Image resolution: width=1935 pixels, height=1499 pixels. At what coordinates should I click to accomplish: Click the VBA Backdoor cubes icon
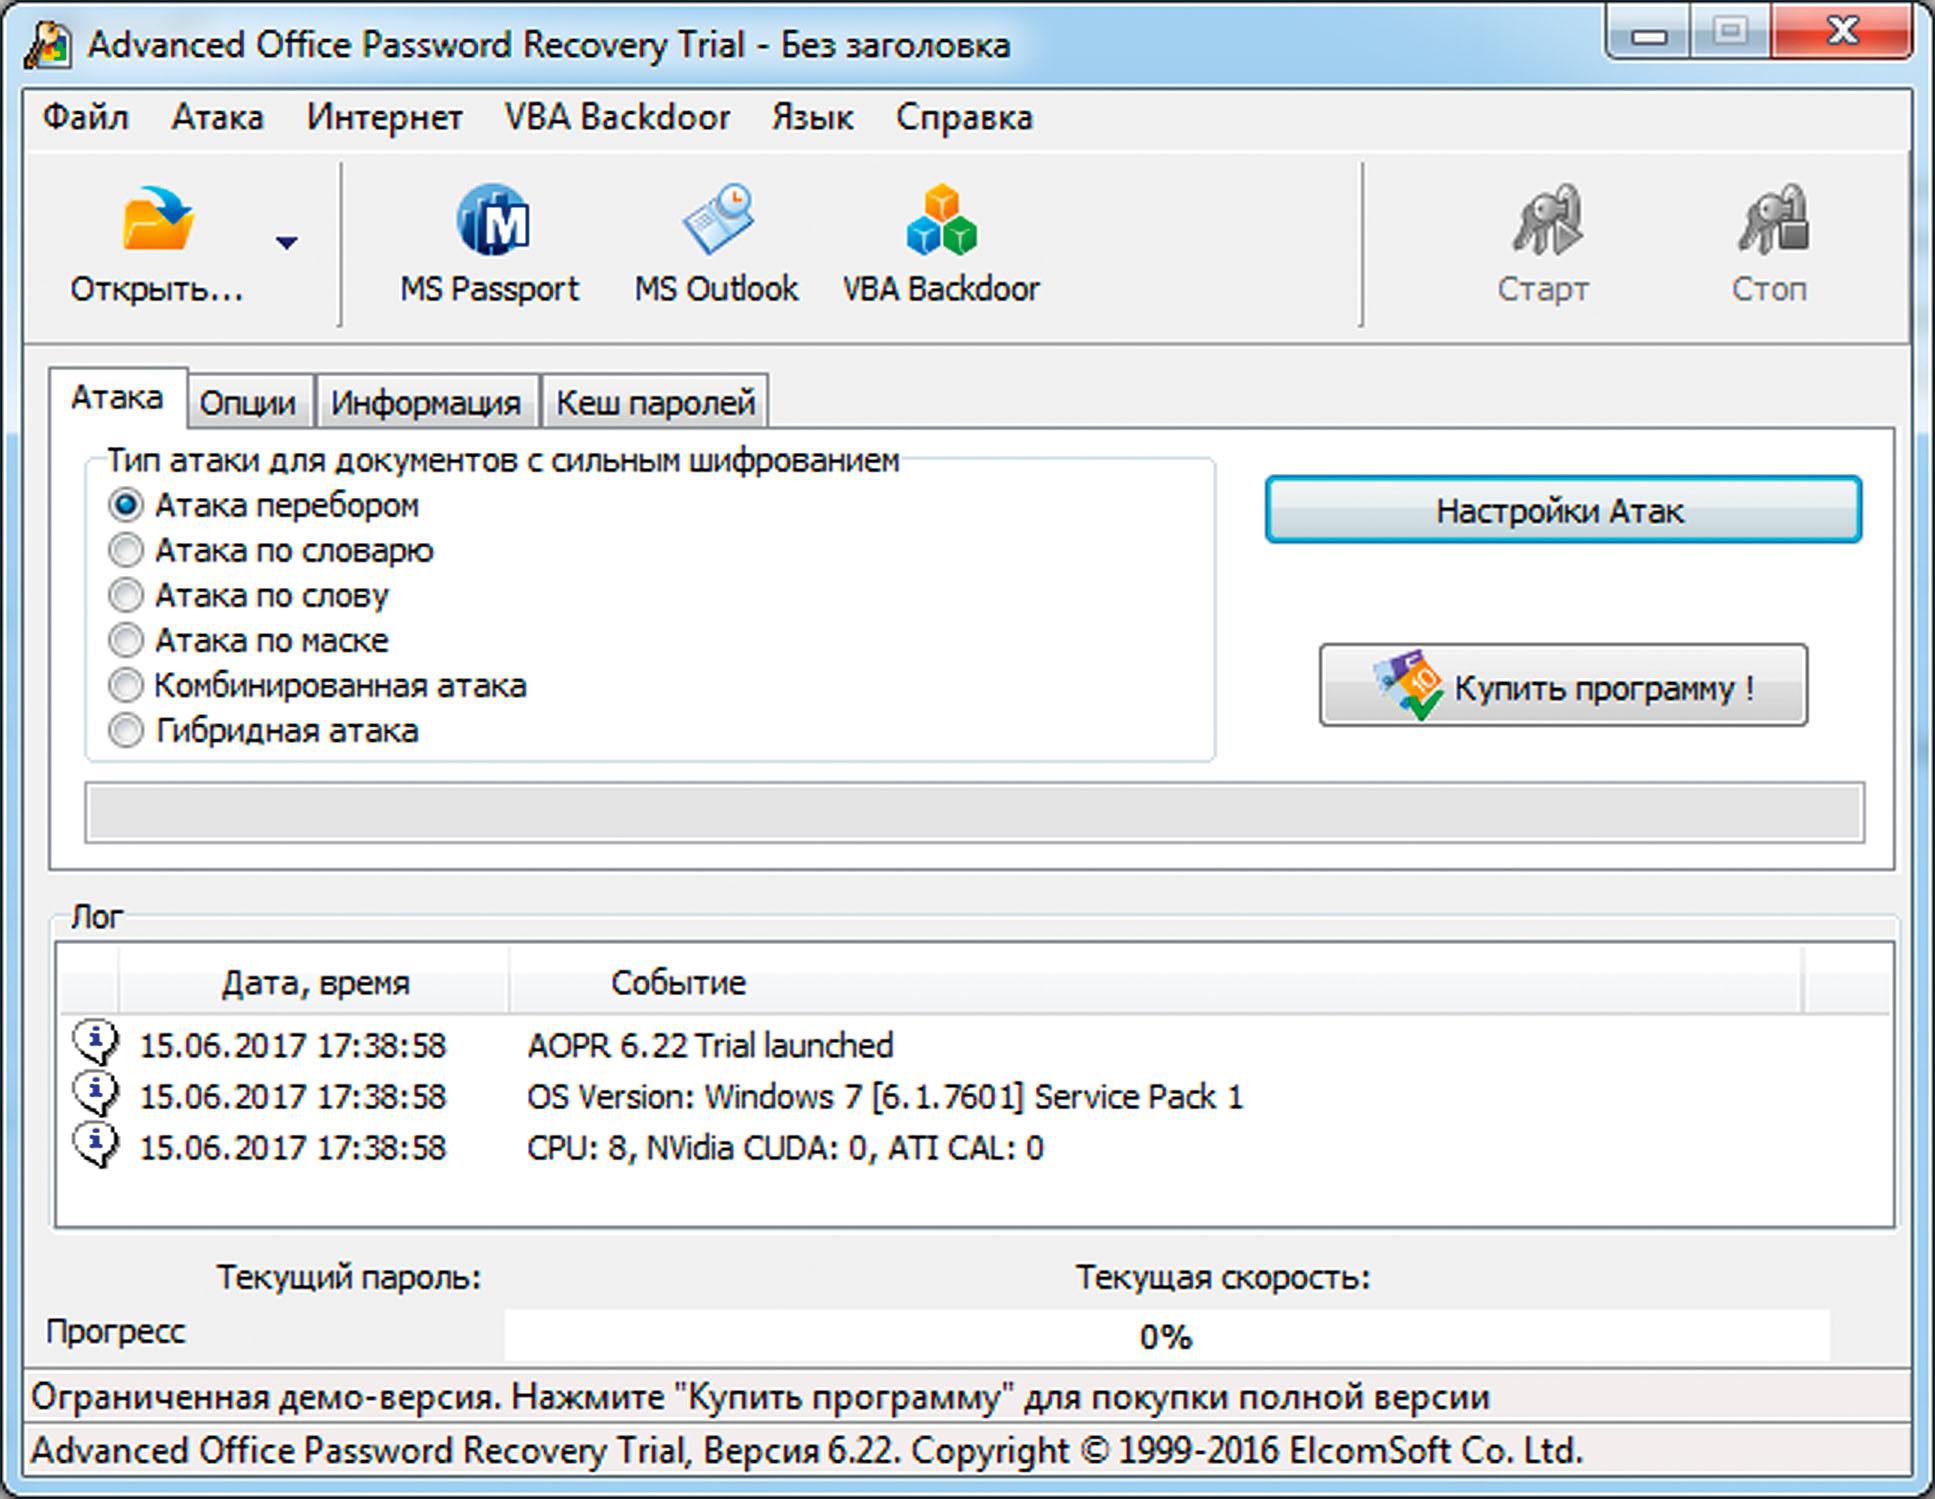(x=941, y=220)
